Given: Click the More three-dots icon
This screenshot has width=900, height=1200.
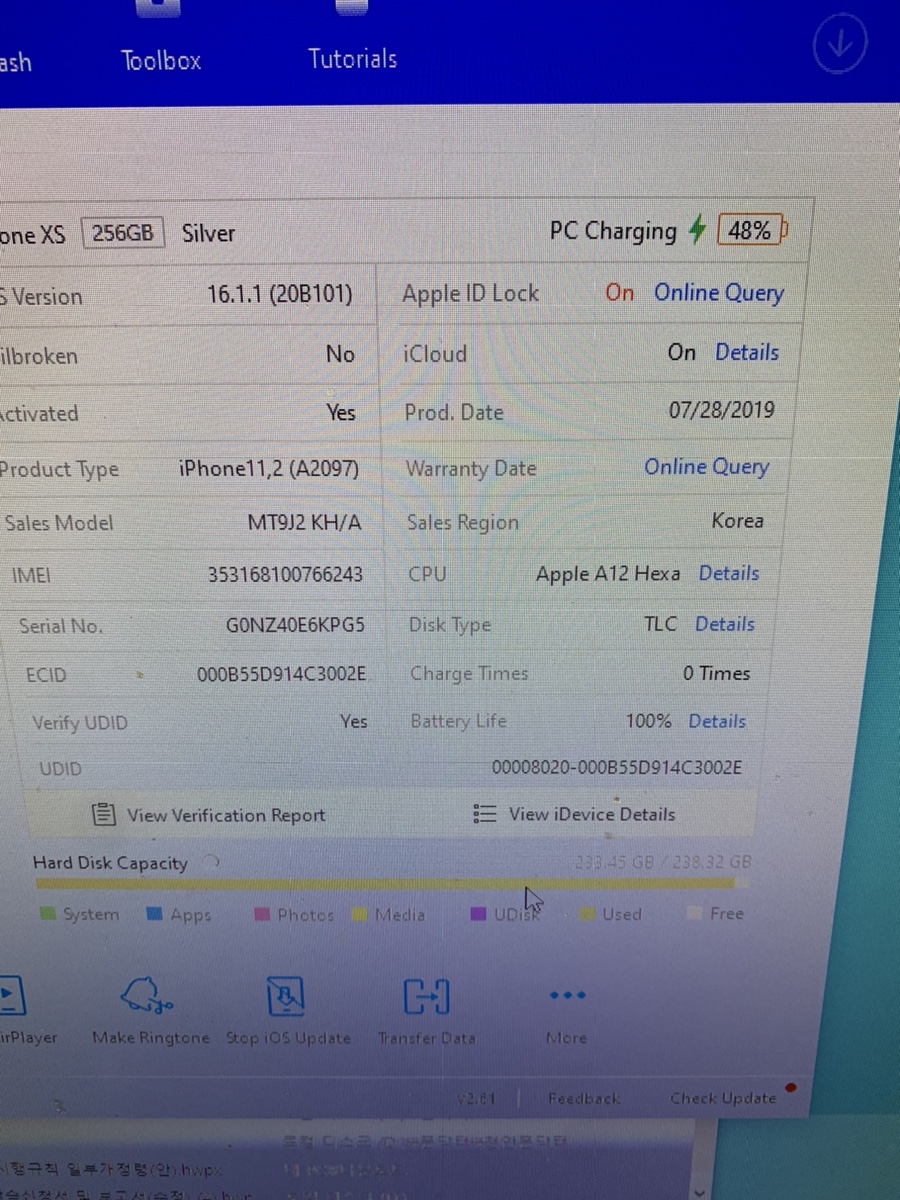Looking at the screenshot, I should pyautogui.click(x=567, y=996).
